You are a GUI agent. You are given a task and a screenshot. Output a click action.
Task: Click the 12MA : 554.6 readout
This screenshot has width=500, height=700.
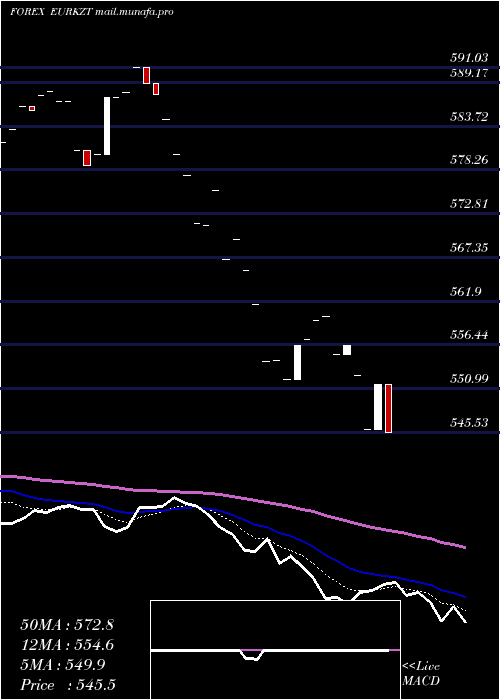(67, 645)
